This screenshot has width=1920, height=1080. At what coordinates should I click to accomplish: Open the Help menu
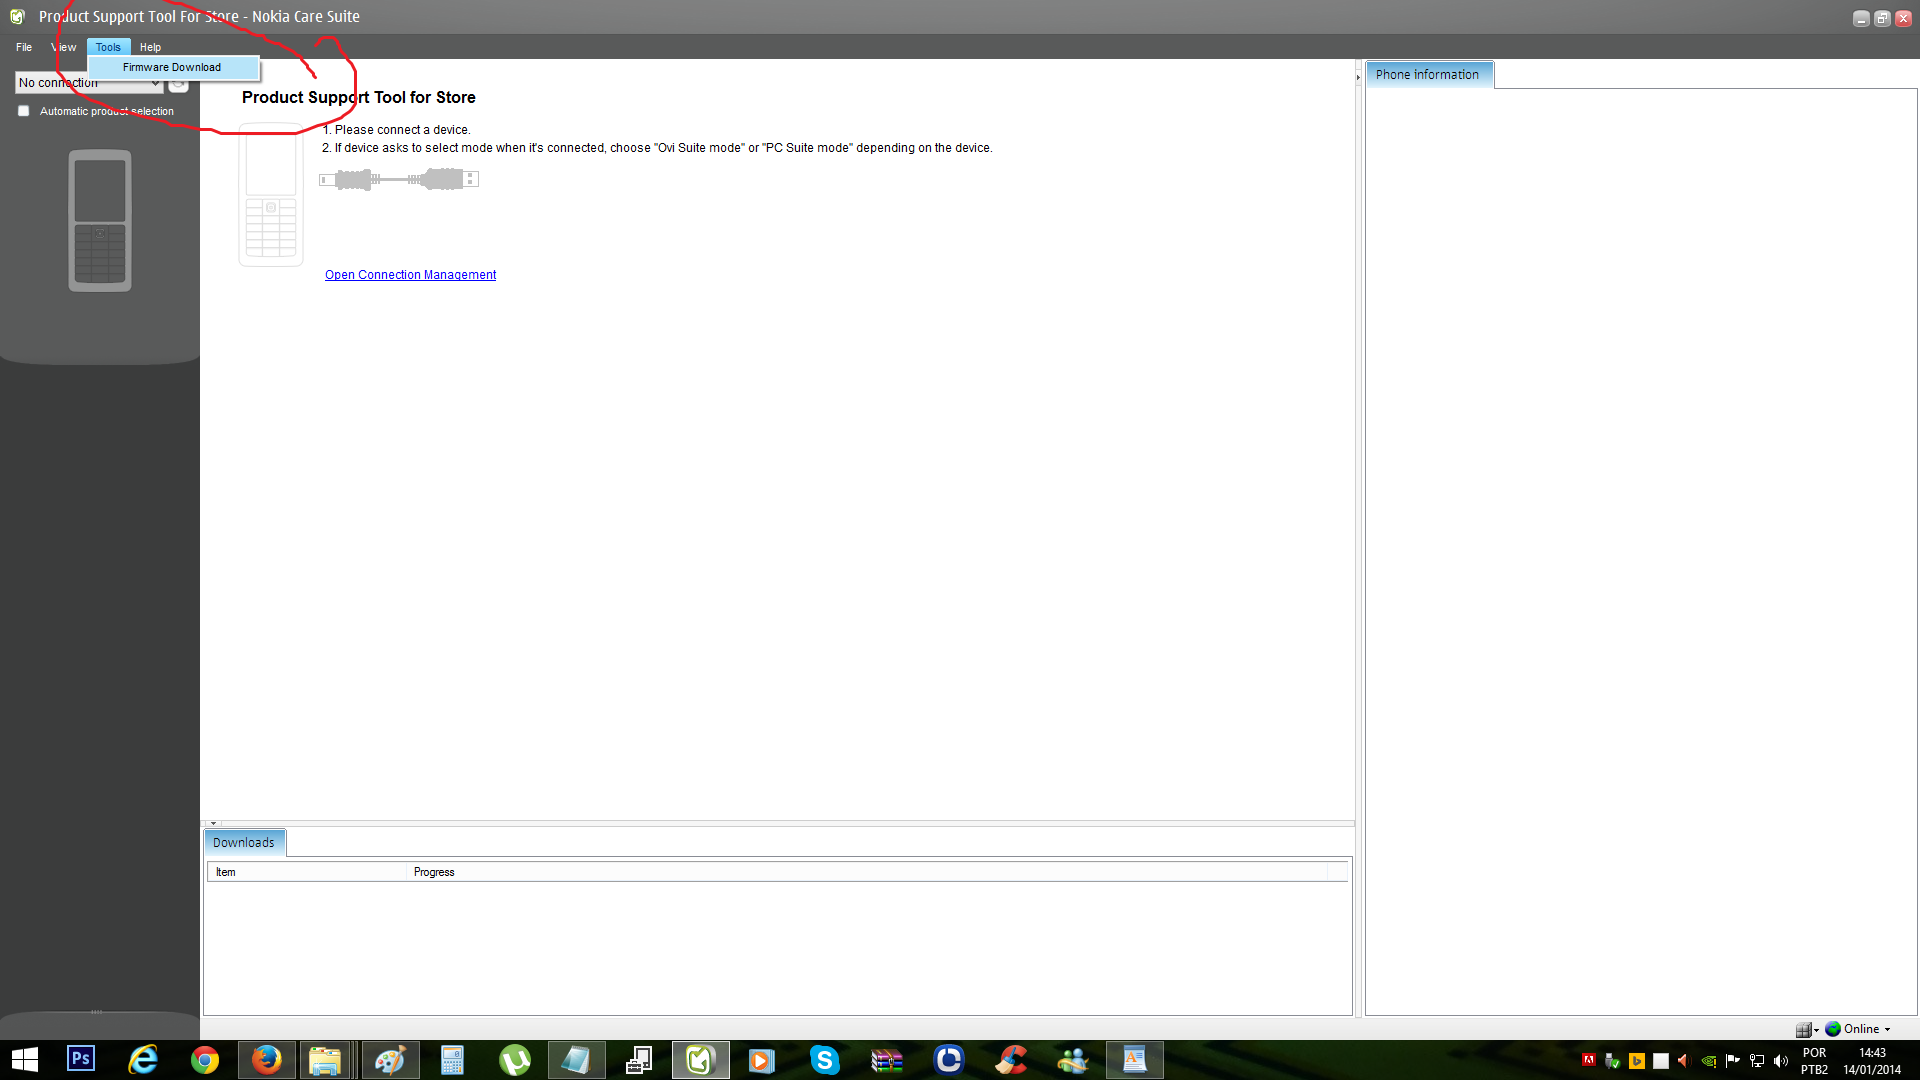coord(150,47)
